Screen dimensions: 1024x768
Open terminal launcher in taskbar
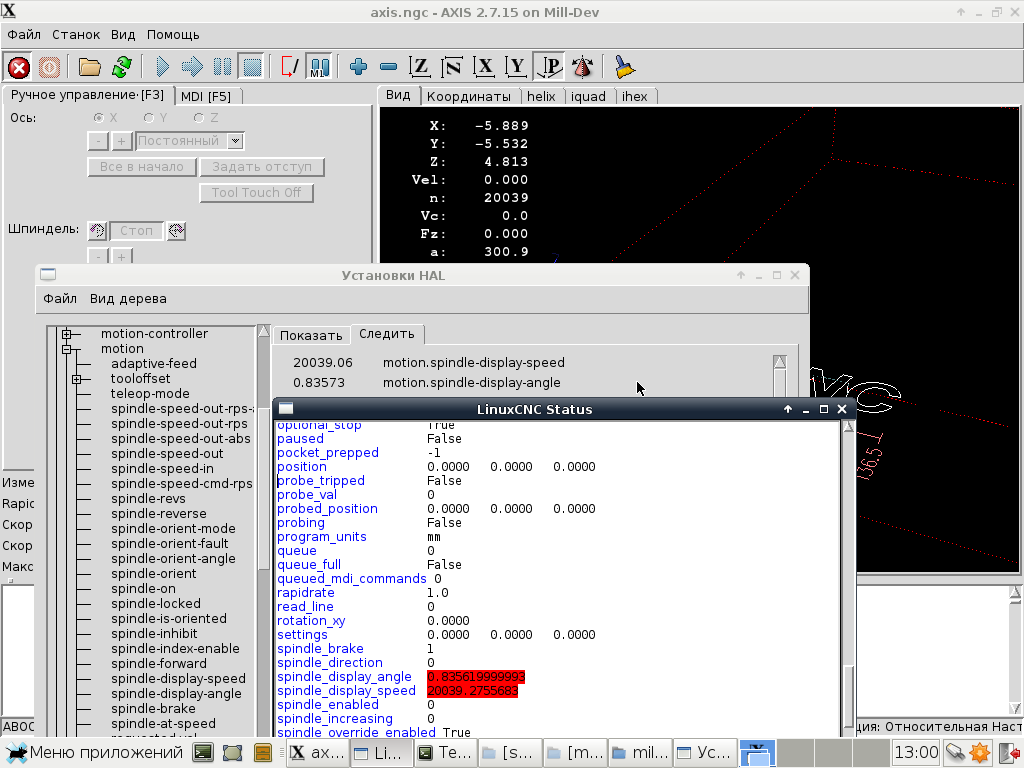click(203, 753)
